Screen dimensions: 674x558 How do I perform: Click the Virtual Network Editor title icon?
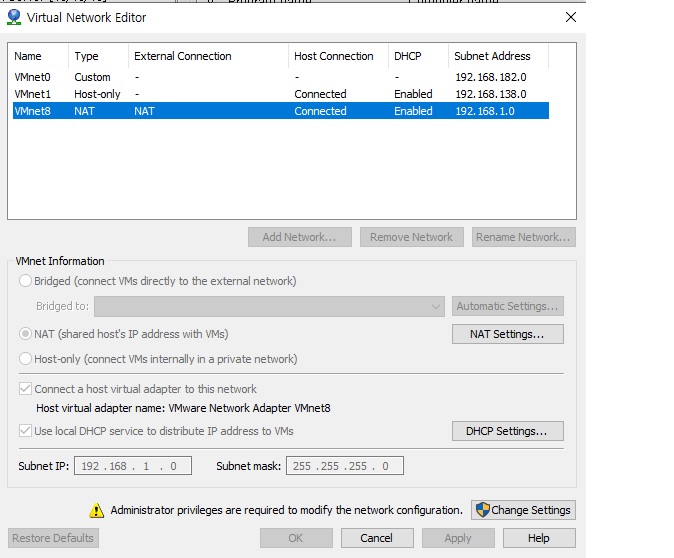tap(14, 17)
